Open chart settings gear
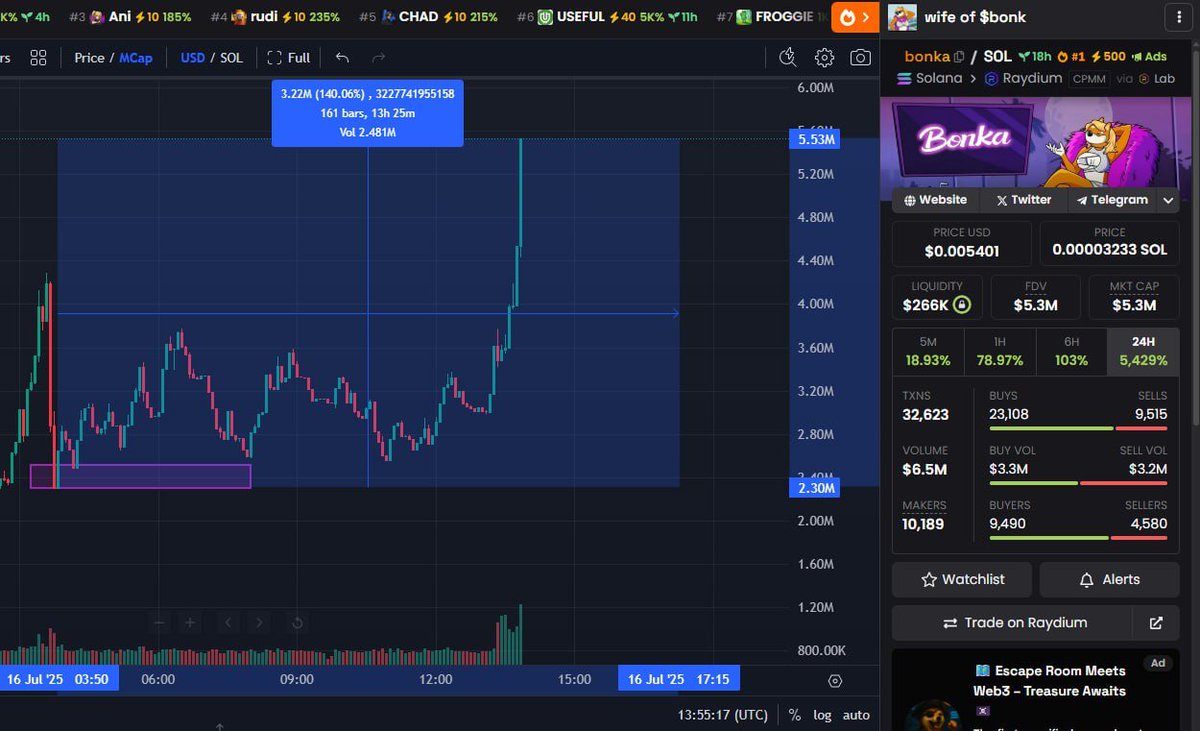This screenshot has width=1200, height=731. click(x=824, y=58)
